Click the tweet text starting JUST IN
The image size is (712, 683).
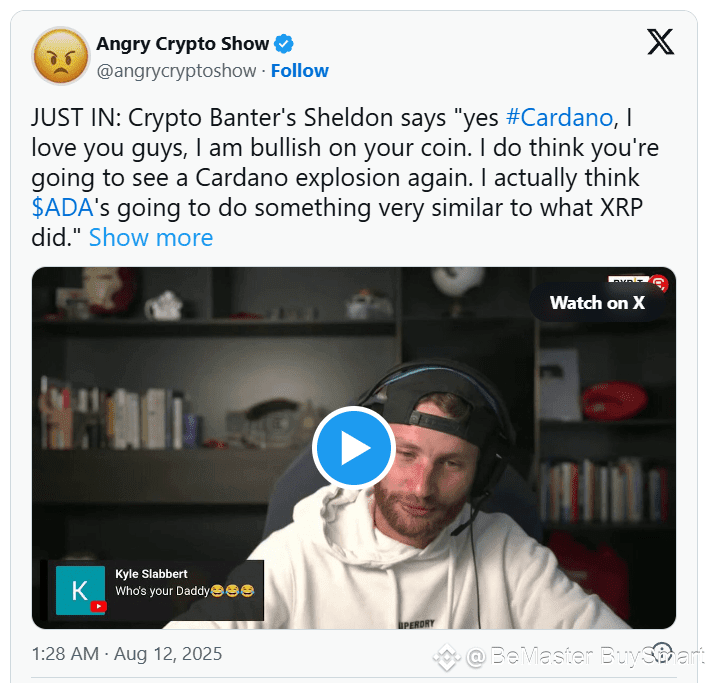pyautogui.click(x=345, y=178)
